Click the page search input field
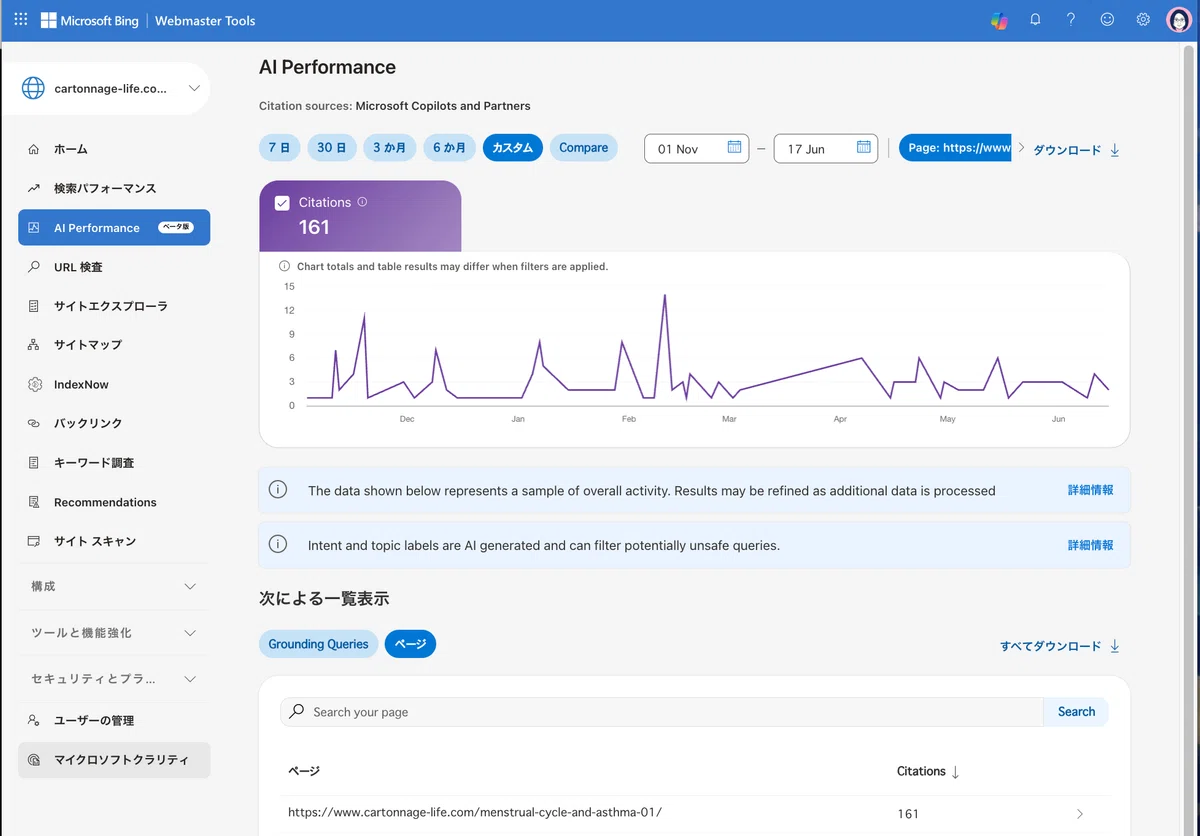 coord(662,712)
